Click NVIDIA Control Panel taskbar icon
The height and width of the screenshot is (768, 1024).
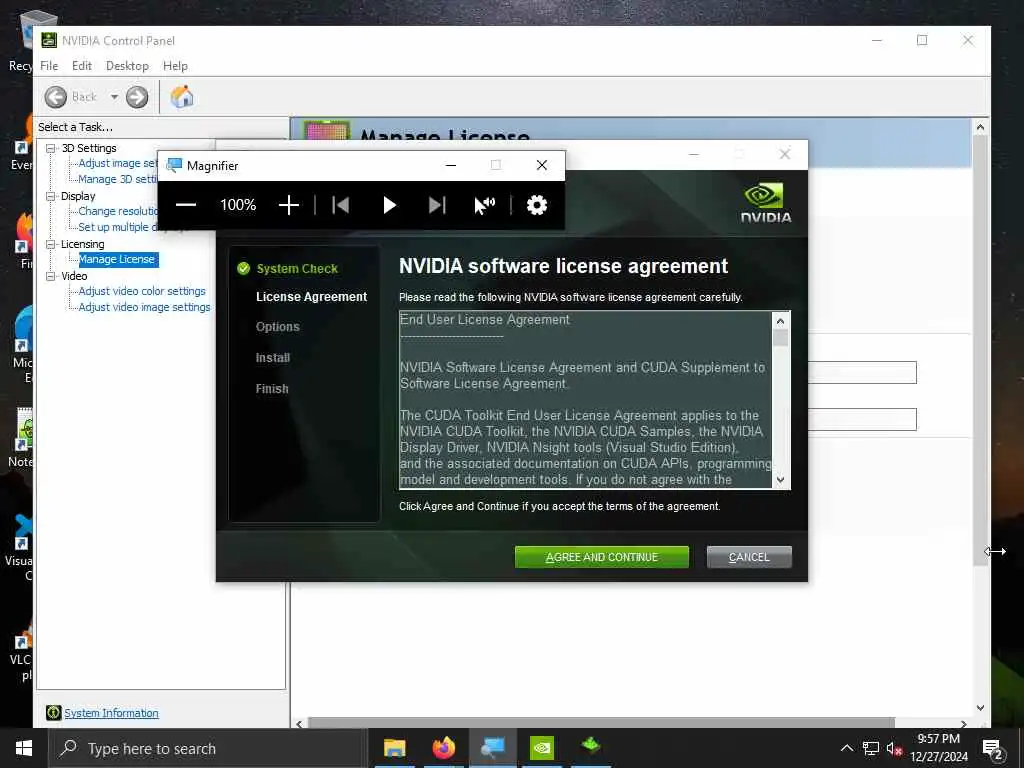pos(542,748)
